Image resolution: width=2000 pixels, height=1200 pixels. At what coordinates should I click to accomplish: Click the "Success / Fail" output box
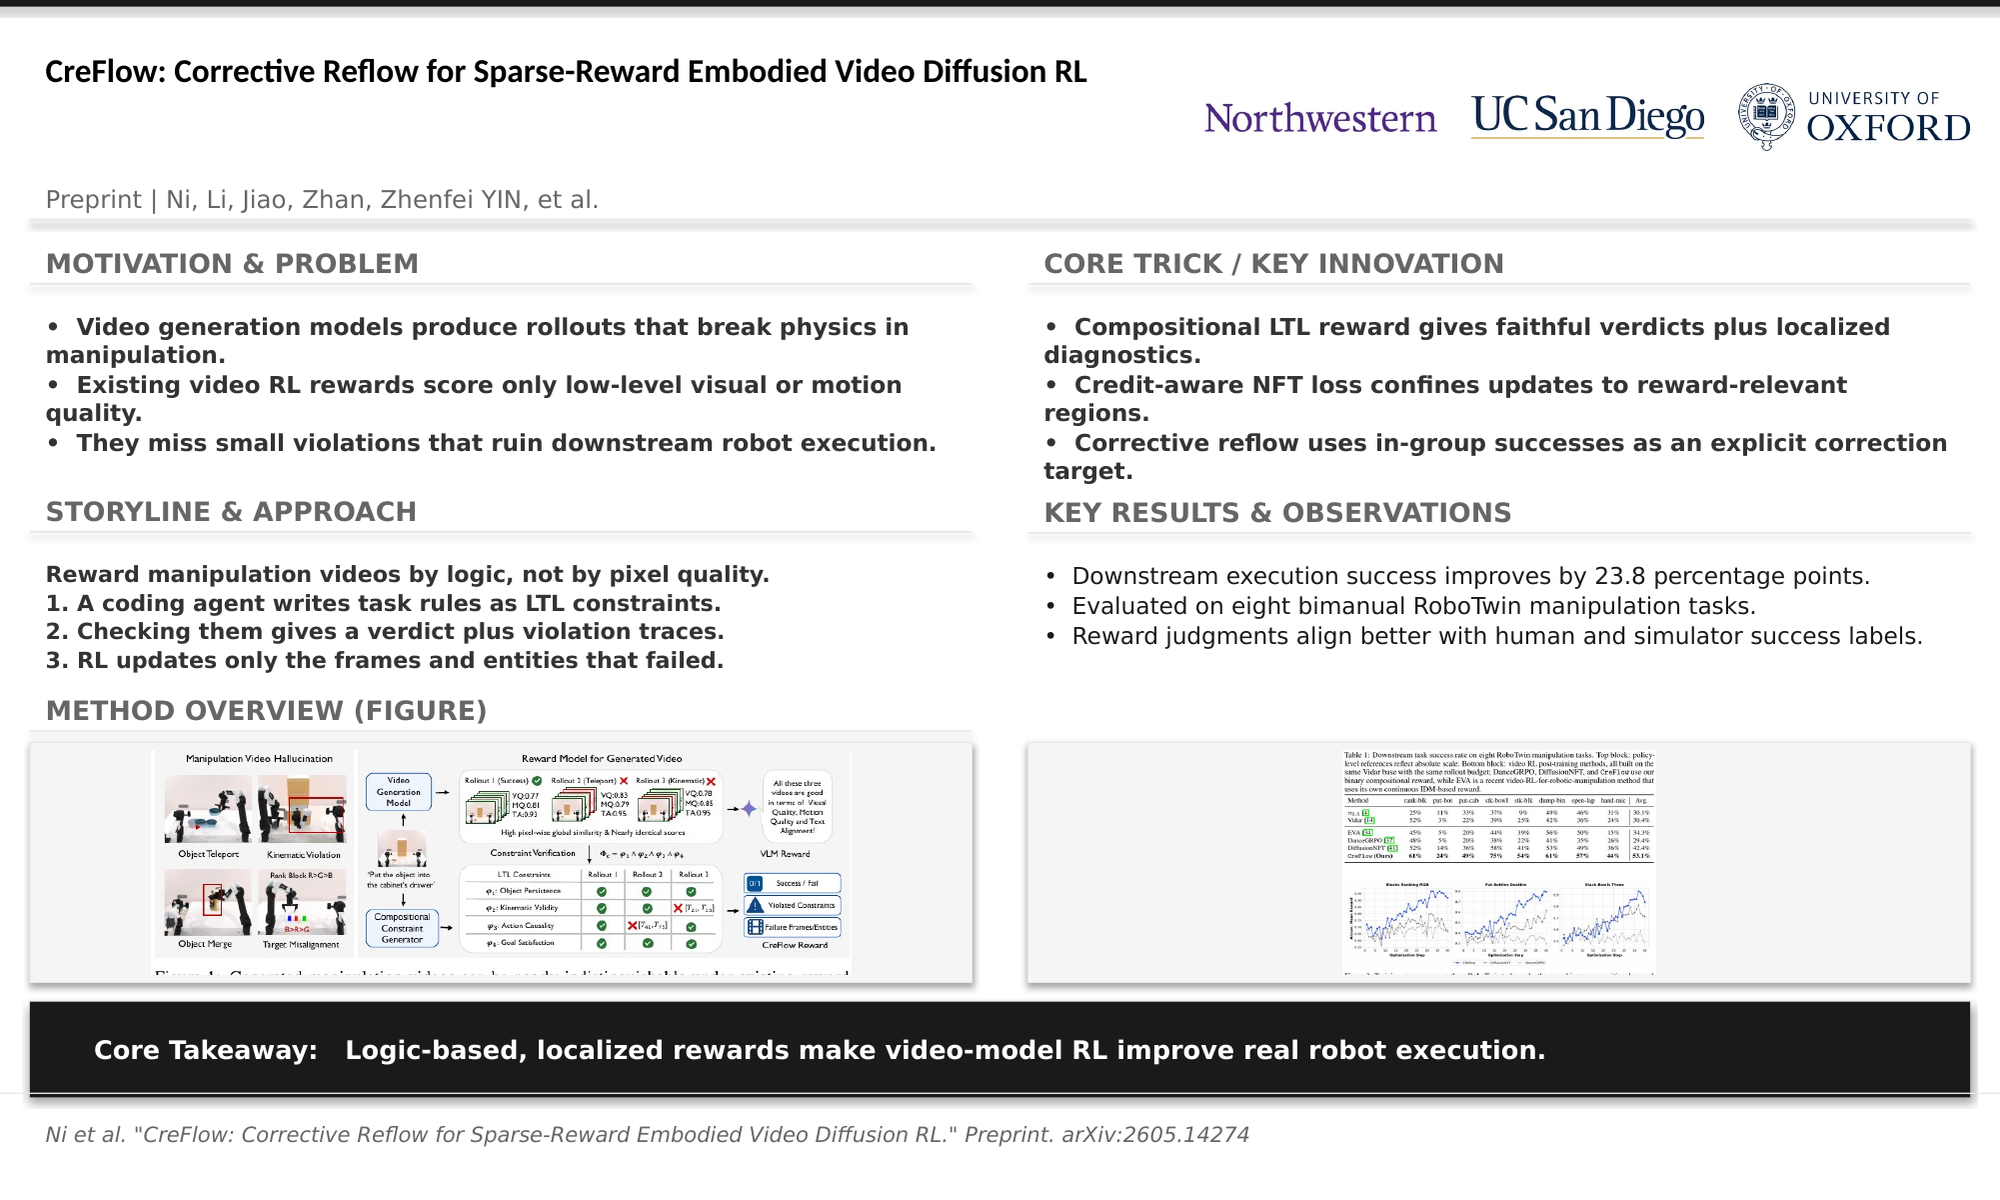(x=793, y=883)
